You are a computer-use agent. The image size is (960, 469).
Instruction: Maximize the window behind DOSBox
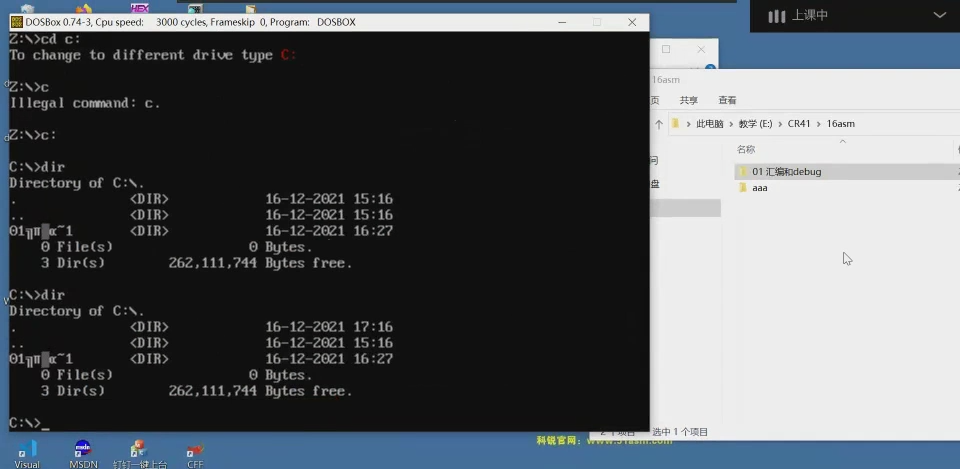tap(666, 49)
